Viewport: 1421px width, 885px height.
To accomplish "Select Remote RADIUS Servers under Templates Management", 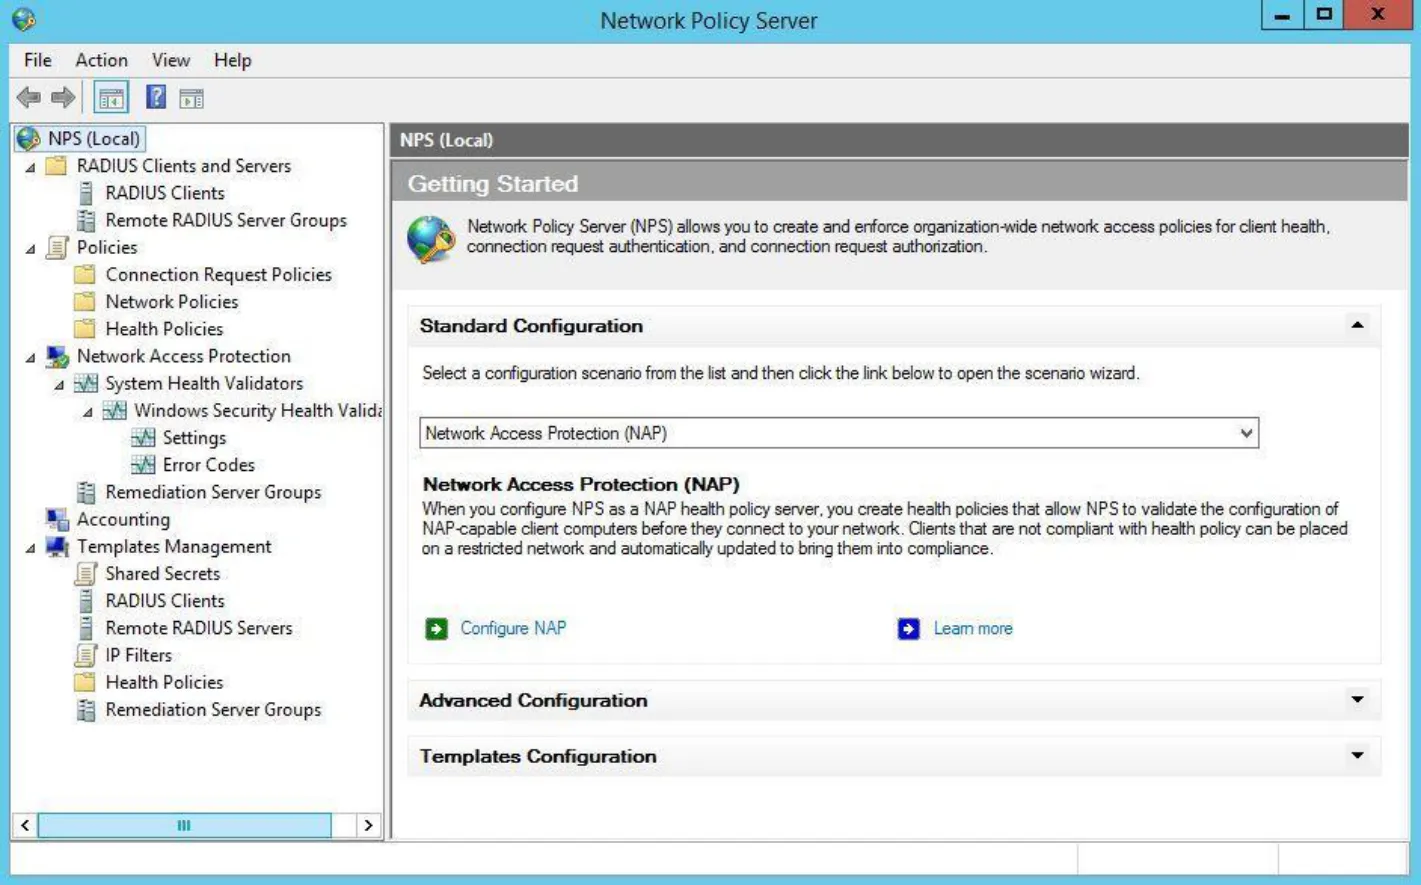I will click(199, 627).
